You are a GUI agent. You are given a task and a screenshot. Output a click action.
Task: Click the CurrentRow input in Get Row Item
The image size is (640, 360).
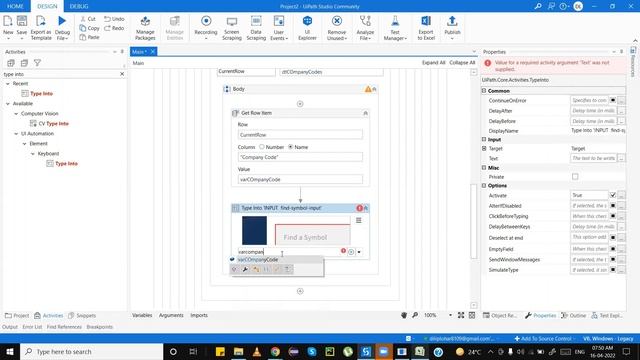(300, 135)
